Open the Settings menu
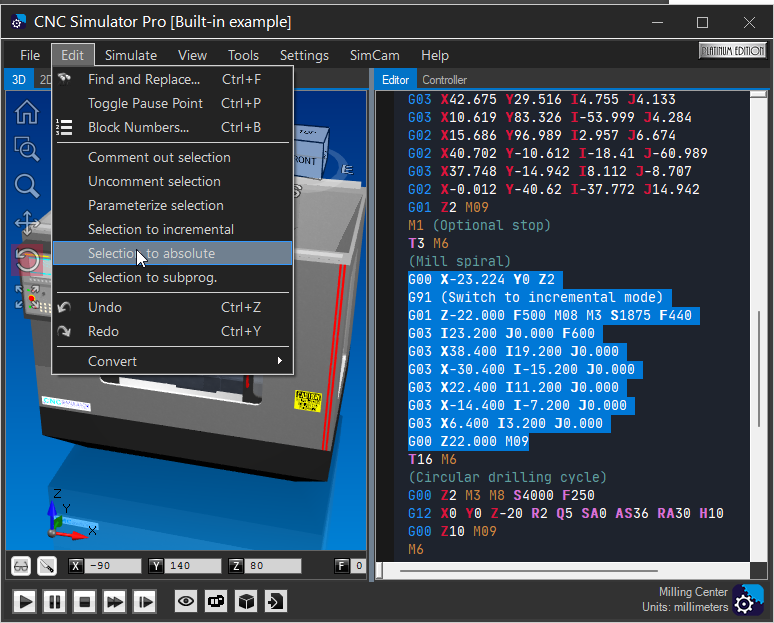 point(304,55)
